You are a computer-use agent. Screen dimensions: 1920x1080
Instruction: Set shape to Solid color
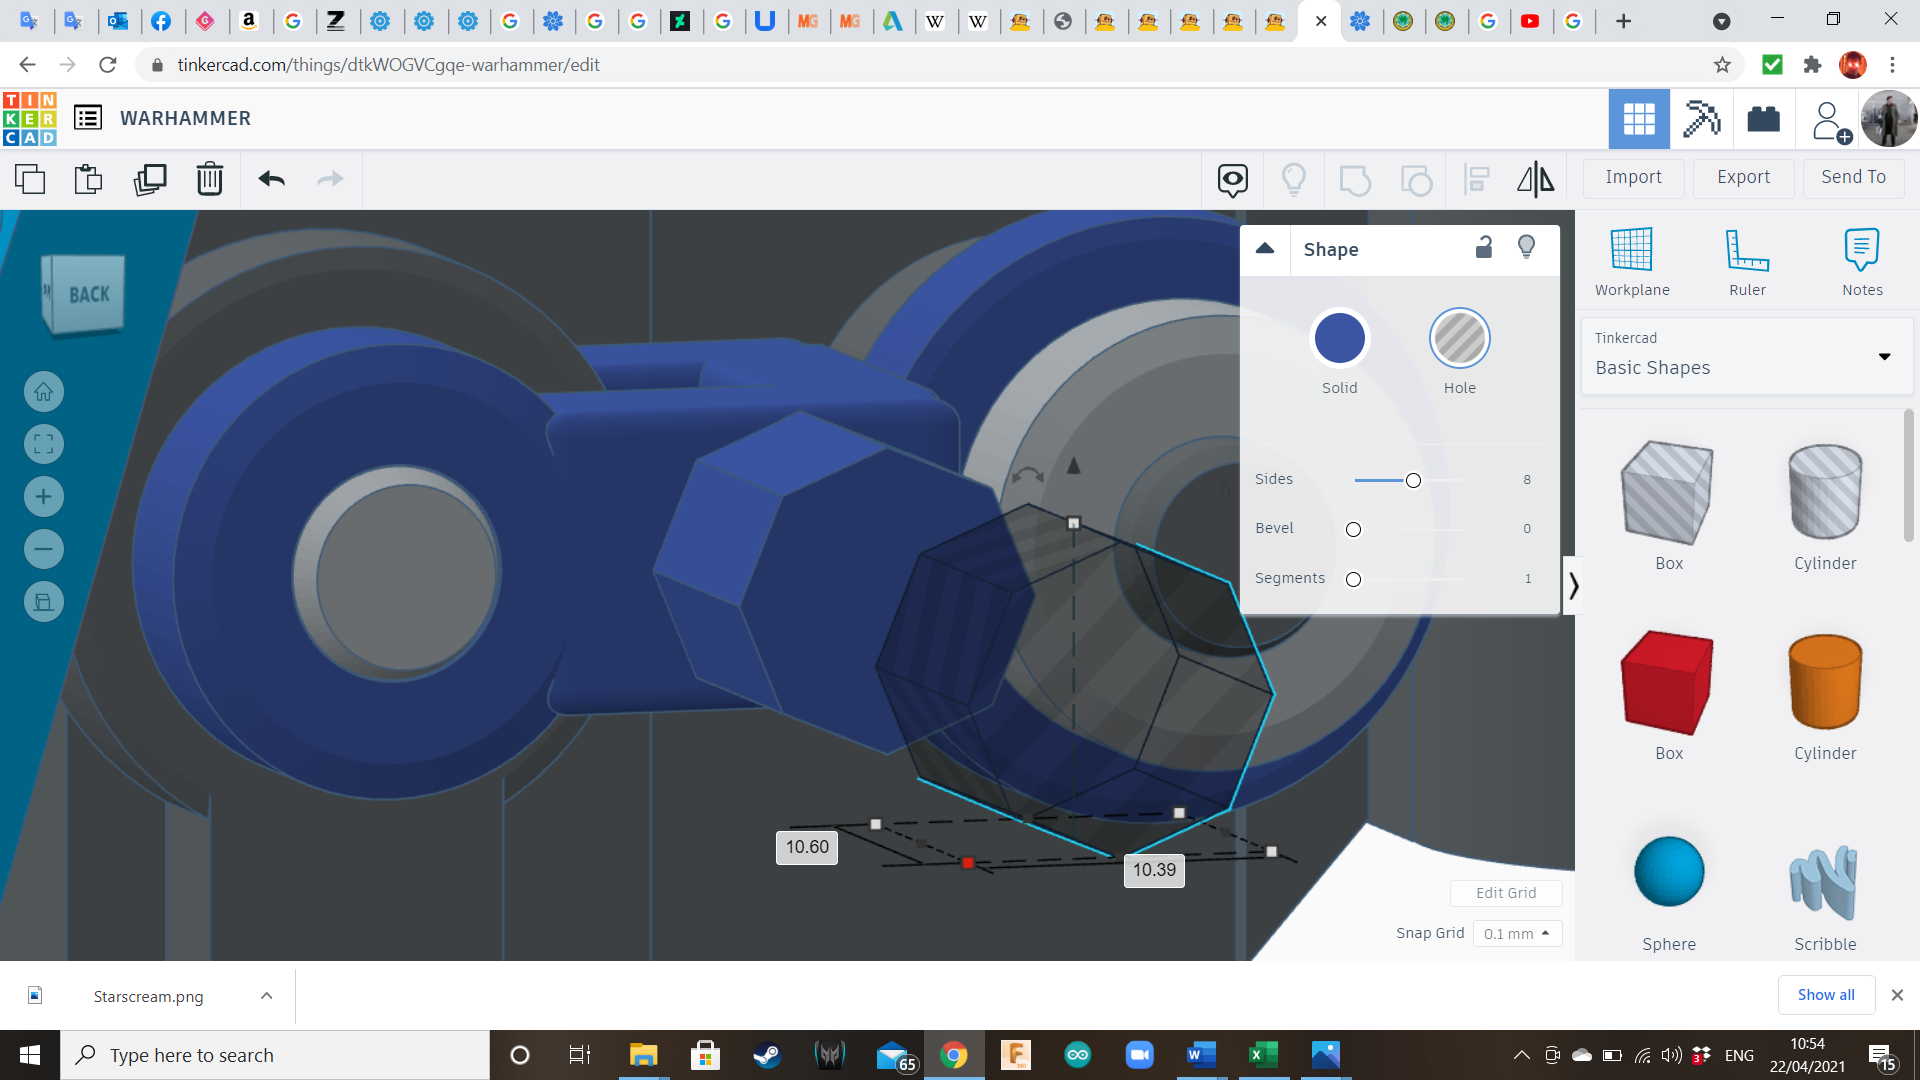coord(1339,339)
